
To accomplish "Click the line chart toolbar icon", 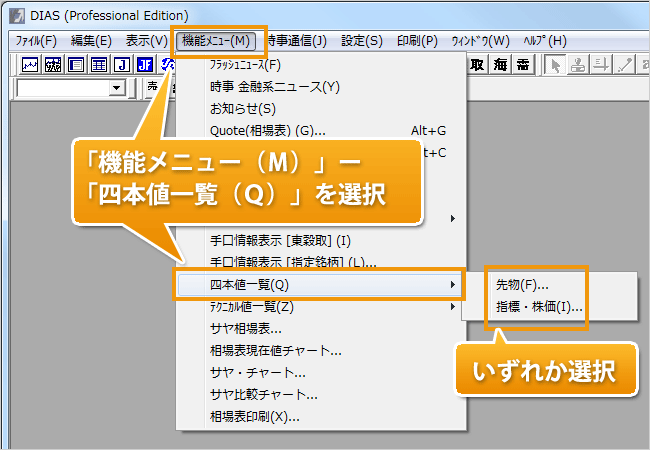I will 30,65.
